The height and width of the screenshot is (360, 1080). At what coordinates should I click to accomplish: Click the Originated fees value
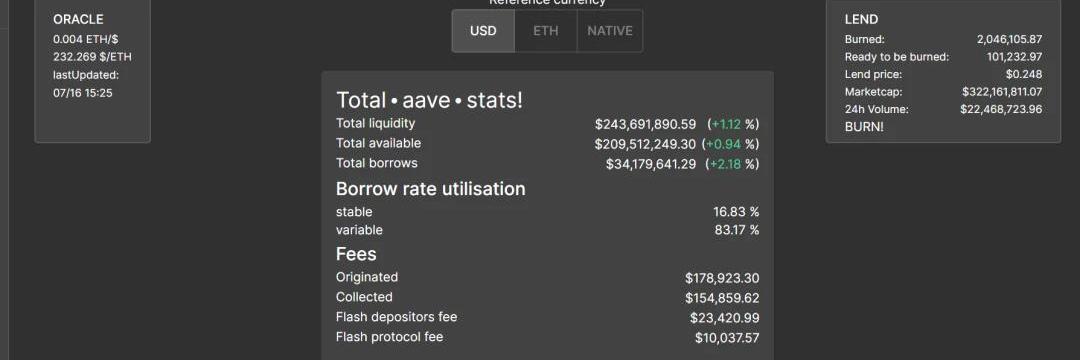[x=722, y=278]
